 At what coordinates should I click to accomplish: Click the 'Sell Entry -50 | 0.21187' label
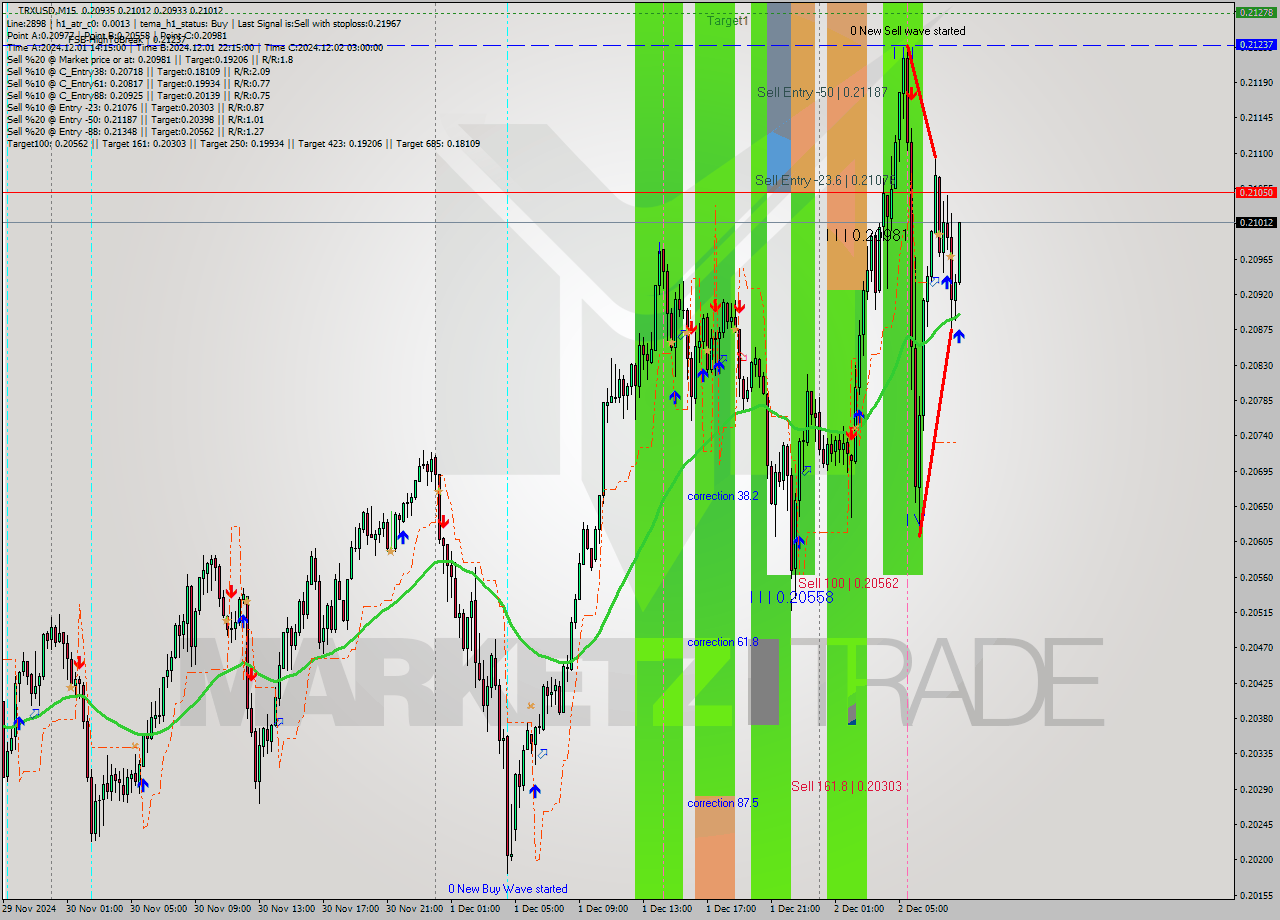click(822, 92)
